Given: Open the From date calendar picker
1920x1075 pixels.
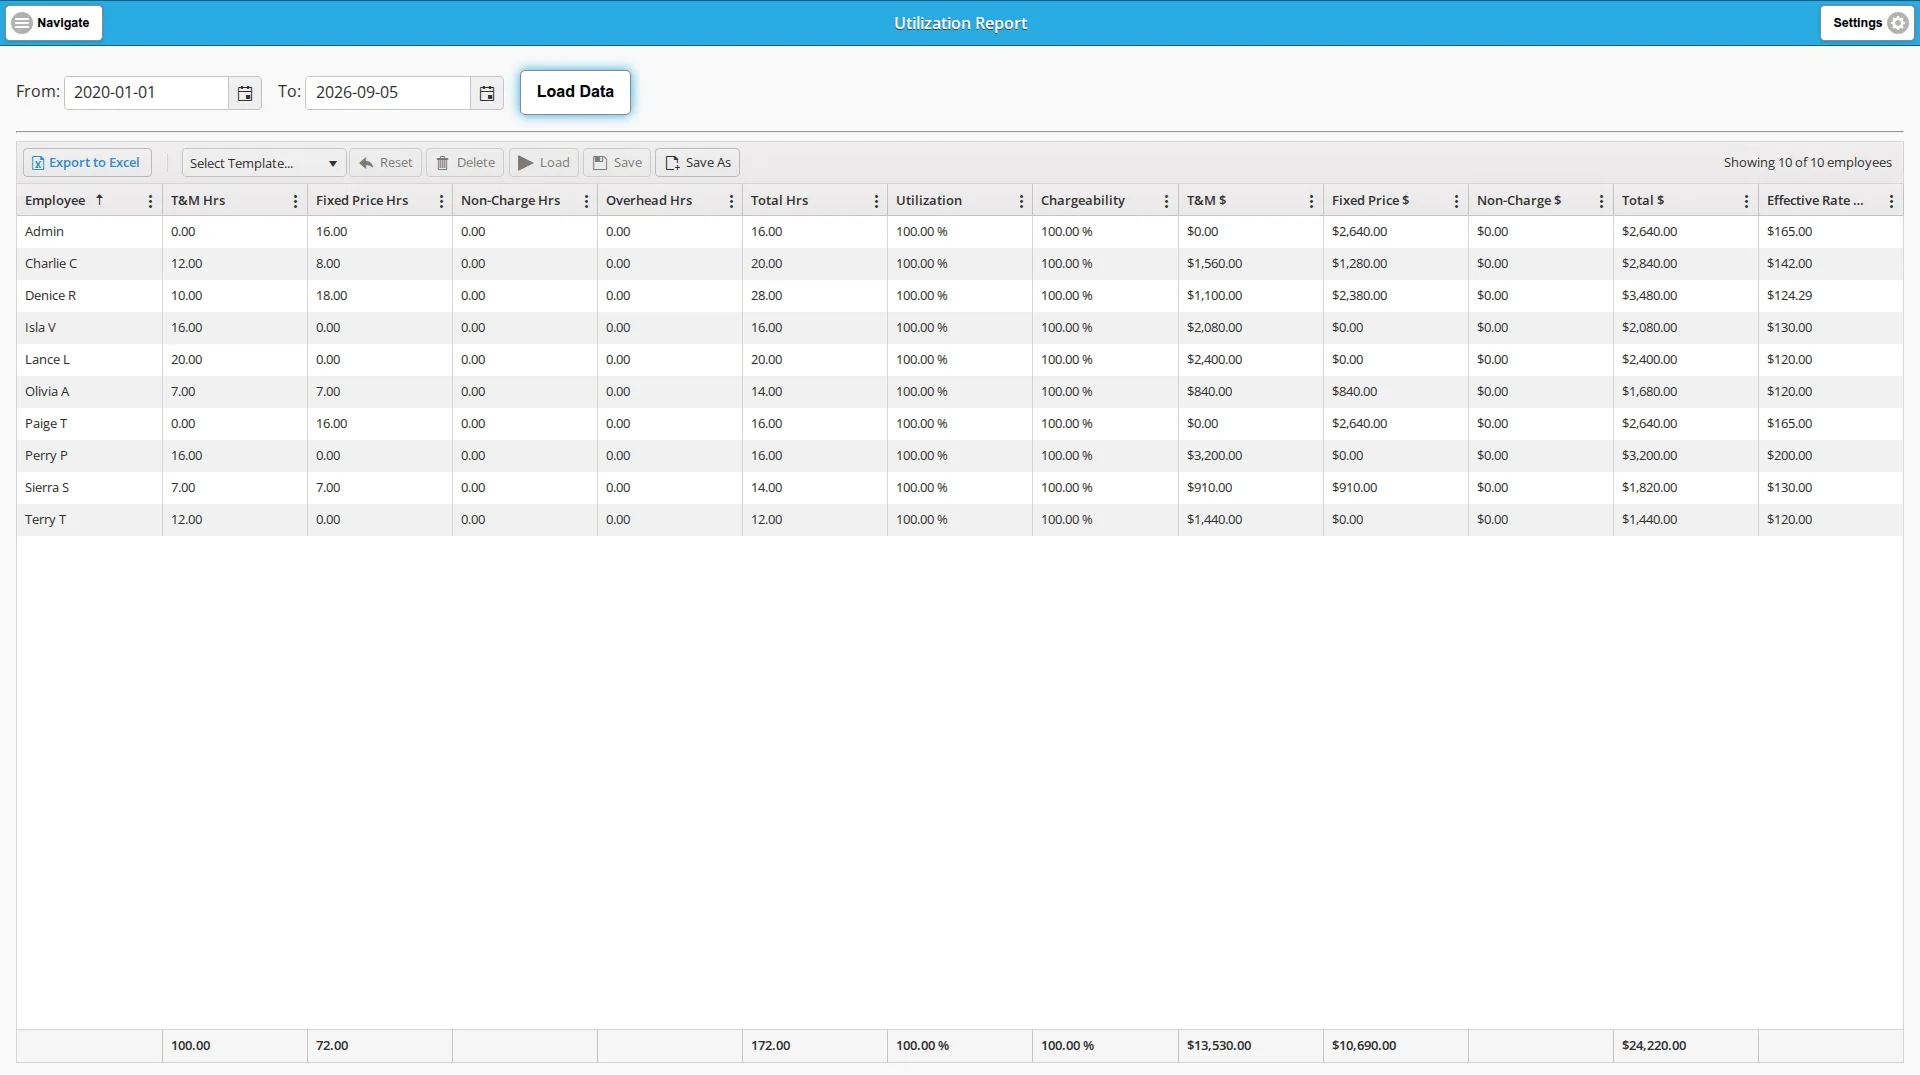Looking at the screenshot, I should (x=245, y=93).
